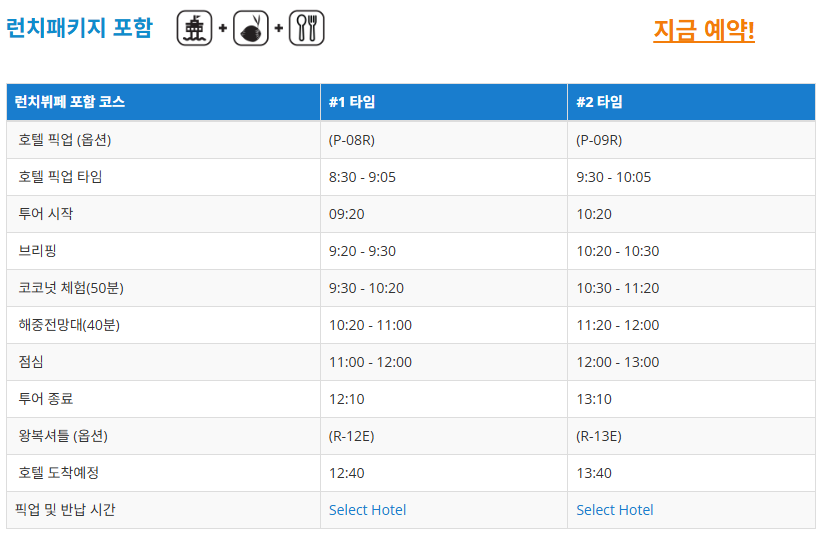Screen dimensions: 819x533
Task: Select the P-08R pickup code cell
Action: 443,140
